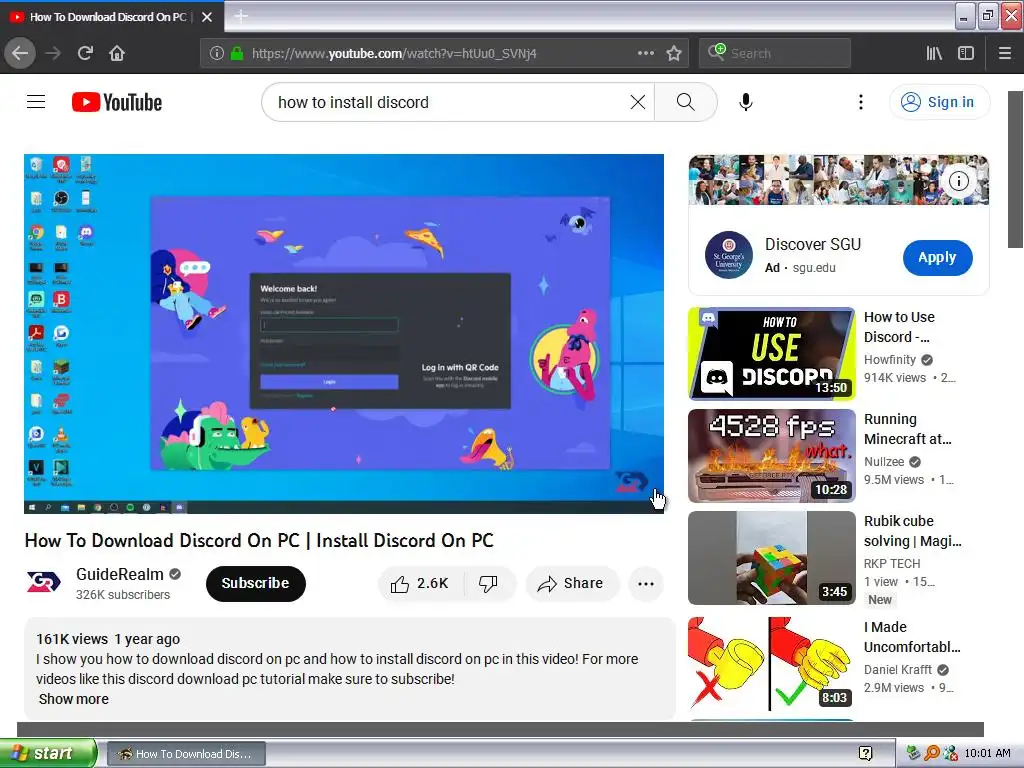
Task: View the secure connection padlock
Action: (237, 54)
